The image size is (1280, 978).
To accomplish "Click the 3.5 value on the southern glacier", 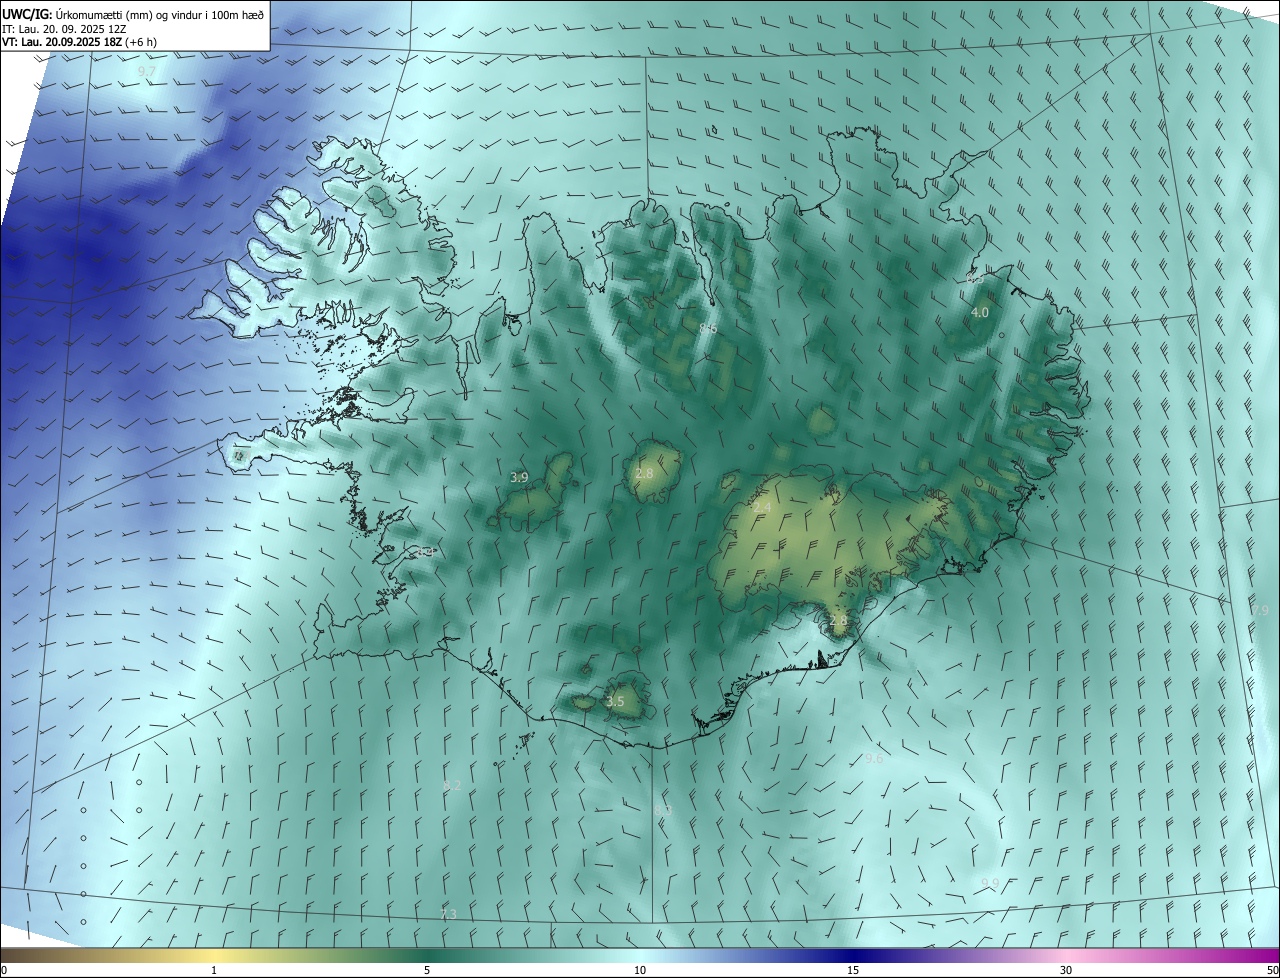I will click(615, 702).
